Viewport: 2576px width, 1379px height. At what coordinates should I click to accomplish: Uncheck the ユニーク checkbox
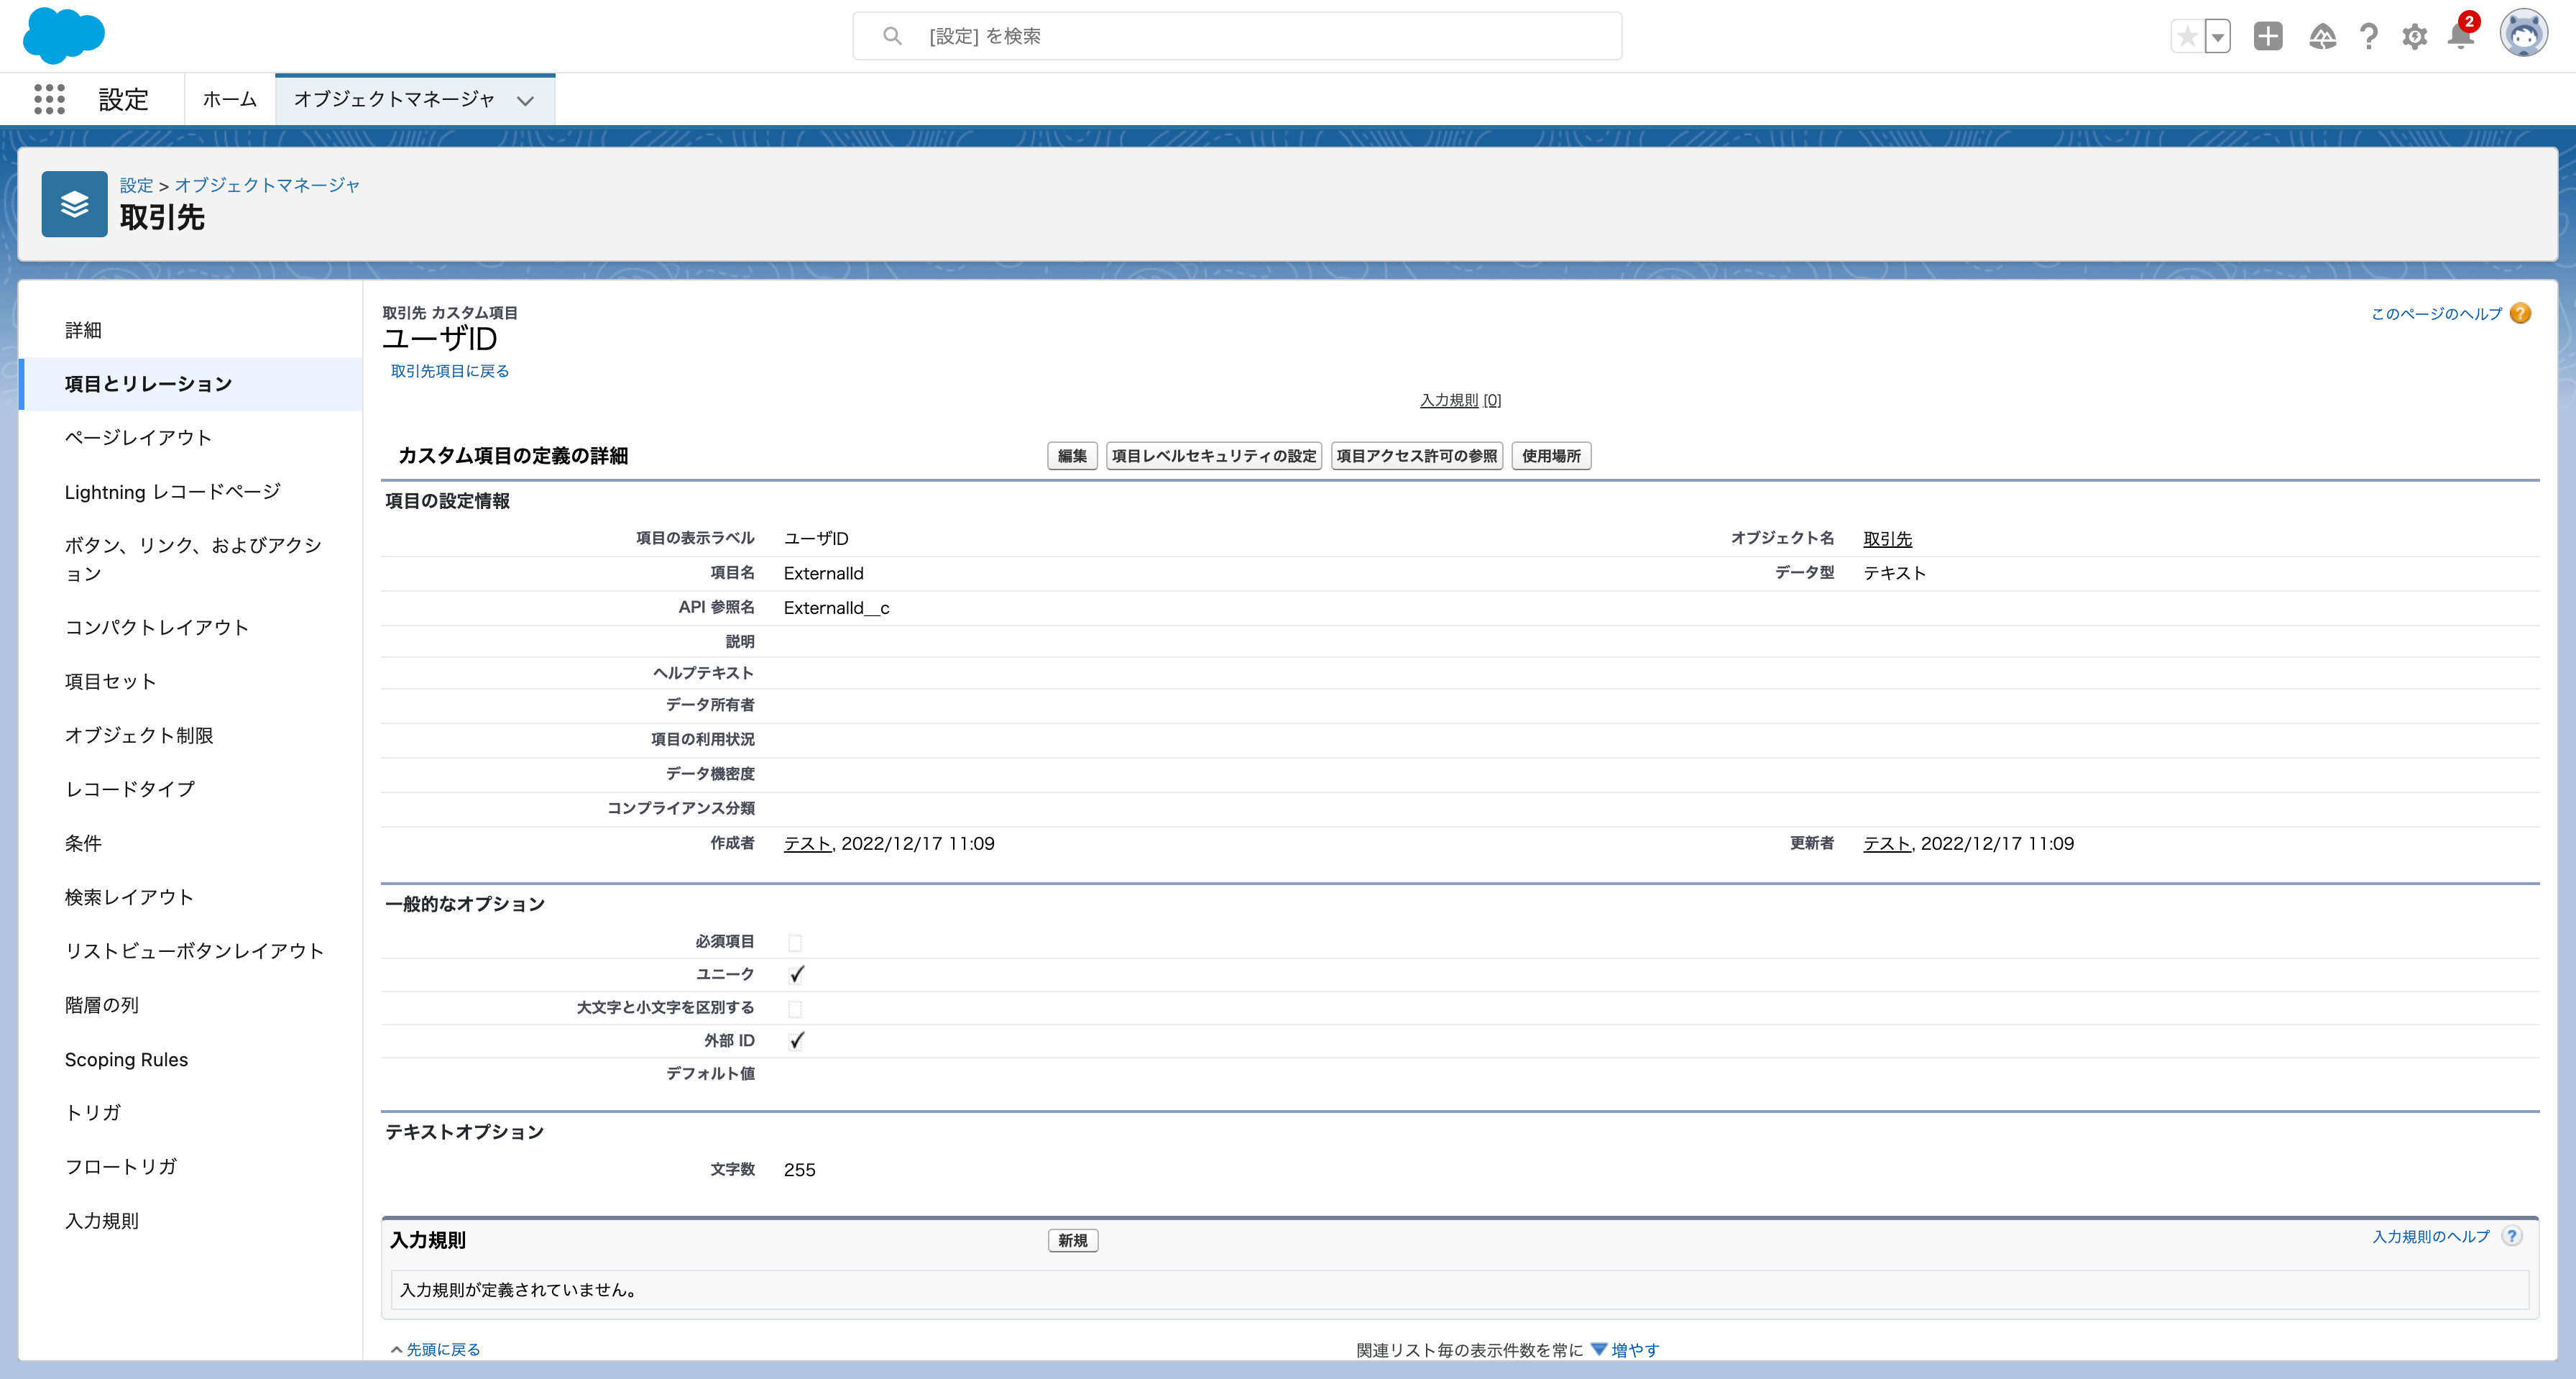(796, 974)
